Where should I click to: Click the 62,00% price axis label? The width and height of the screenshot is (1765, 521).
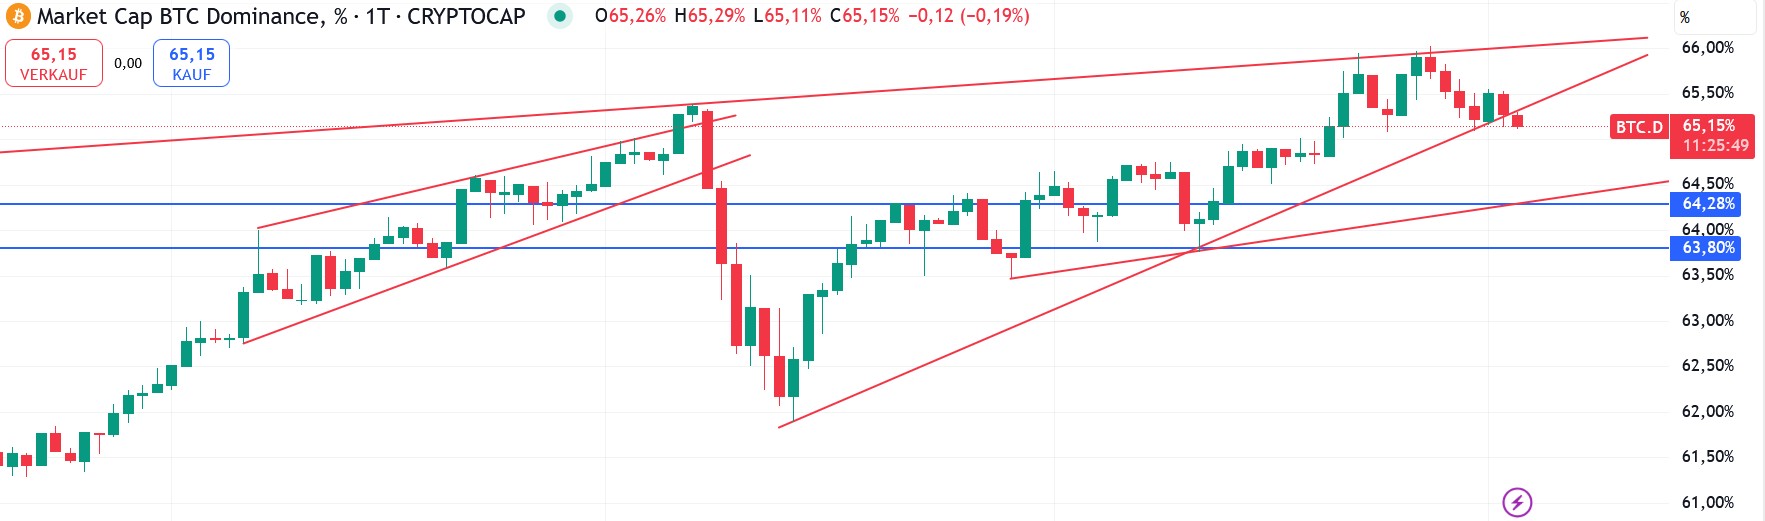pos(1708,411)
